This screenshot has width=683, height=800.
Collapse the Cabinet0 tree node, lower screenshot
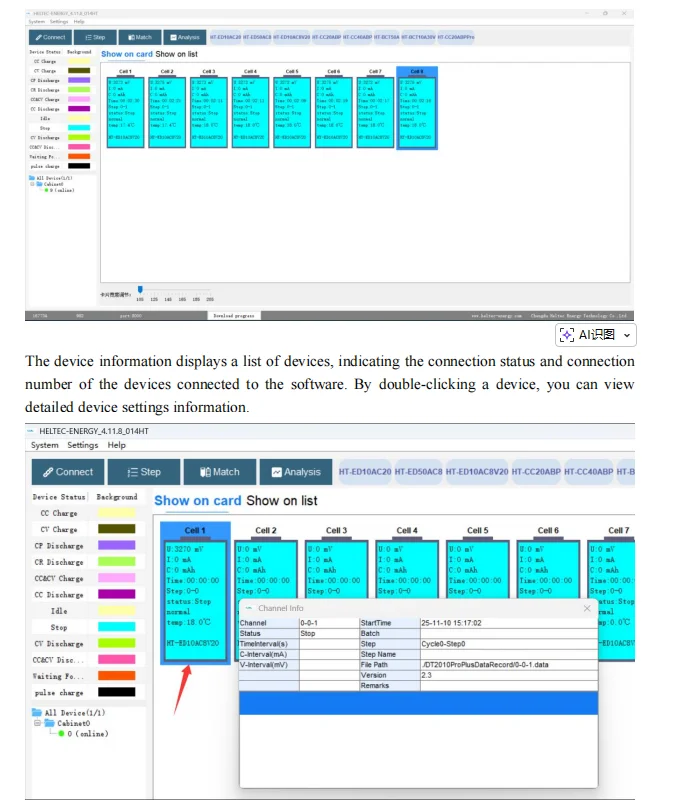click(x=37, y=723)
